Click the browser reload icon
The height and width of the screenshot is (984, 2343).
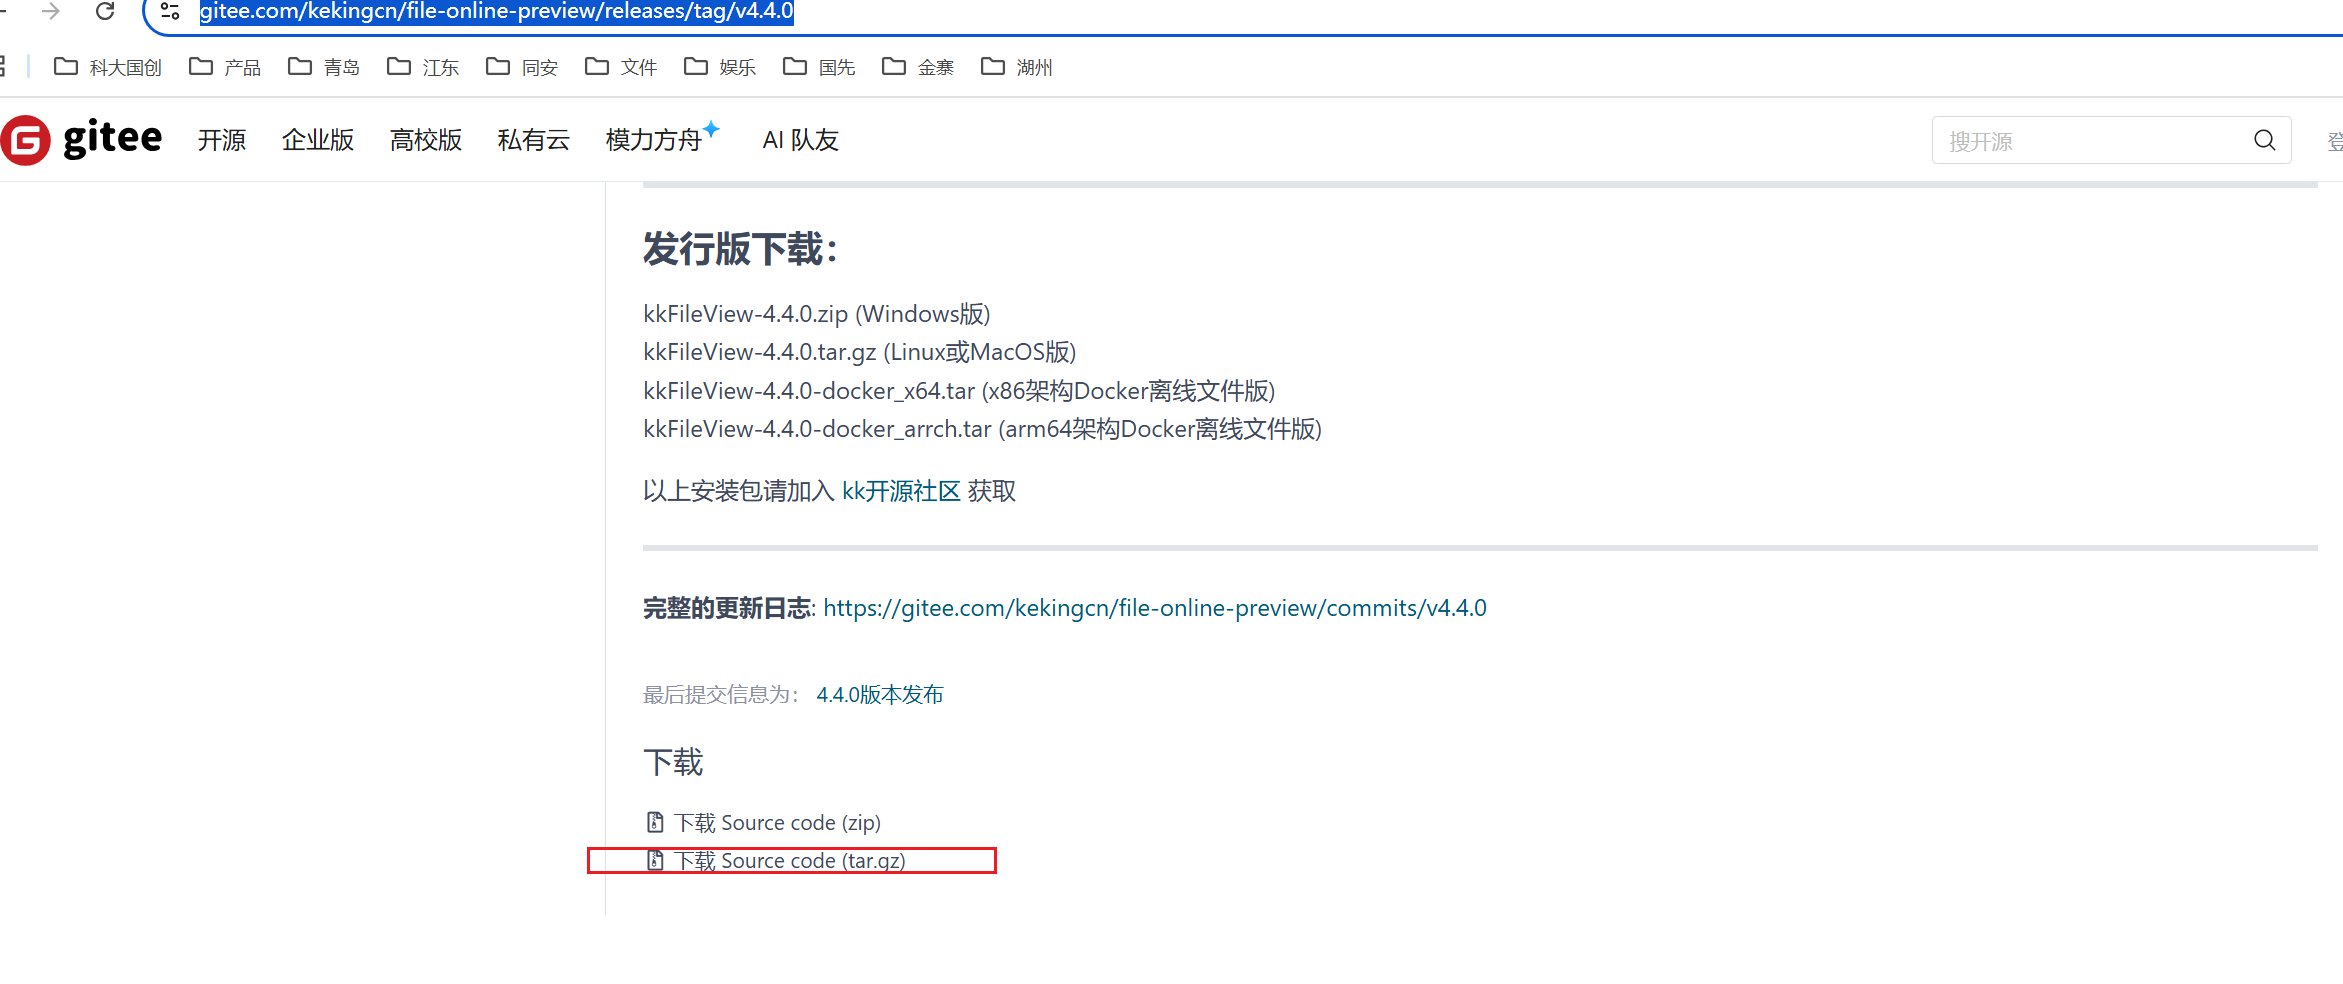(105, 11)
